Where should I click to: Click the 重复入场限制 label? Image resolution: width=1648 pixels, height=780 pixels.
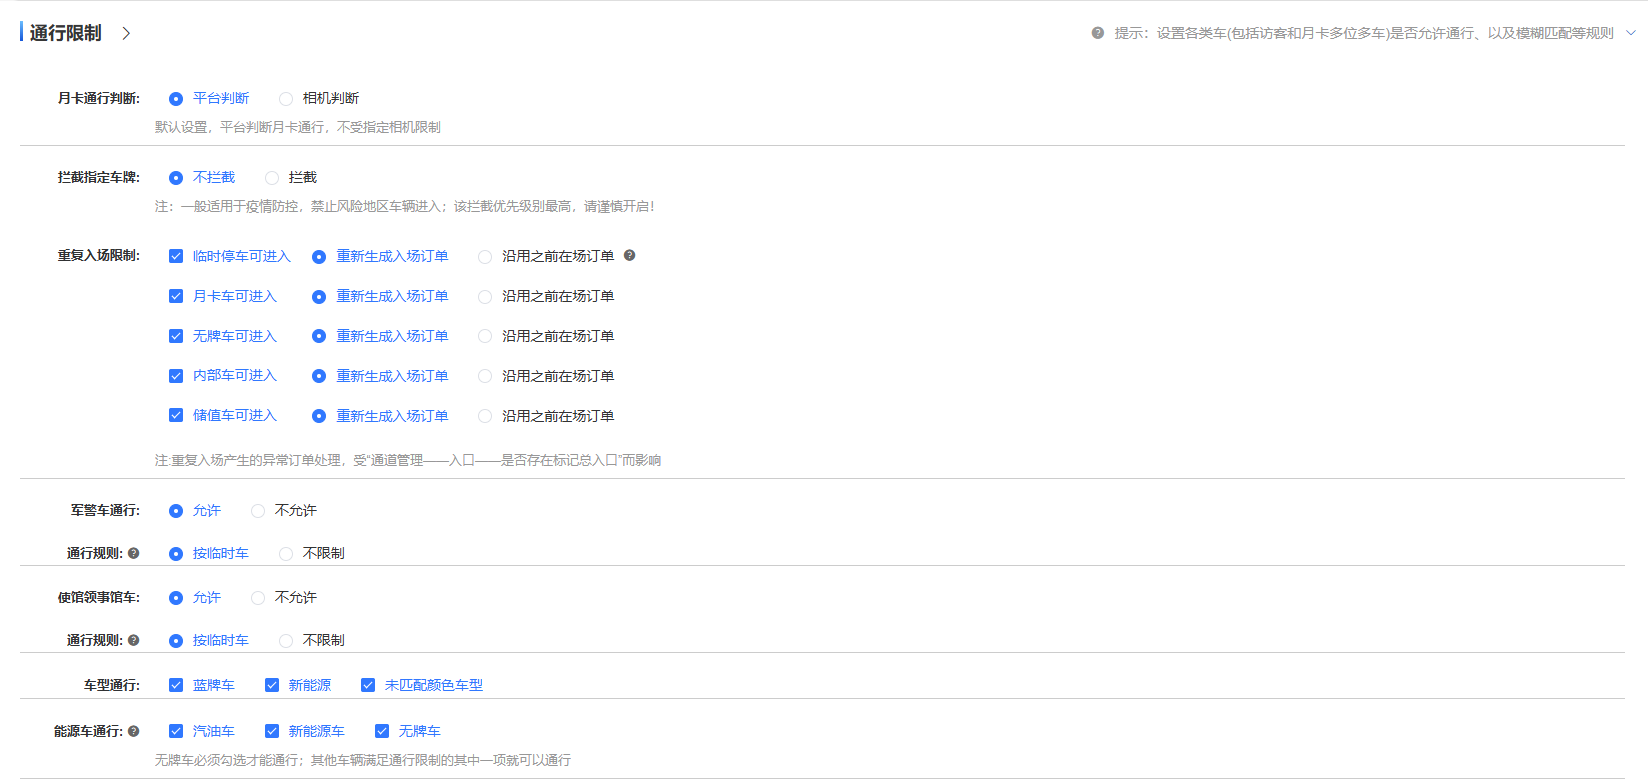(x=99, y=256)
